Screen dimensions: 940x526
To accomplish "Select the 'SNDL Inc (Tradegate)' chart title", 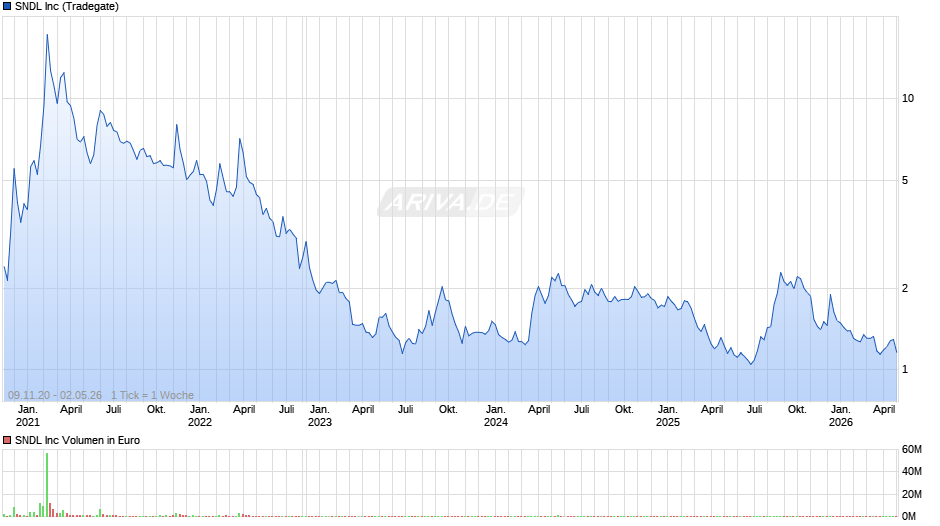I will tap(67, 7).
